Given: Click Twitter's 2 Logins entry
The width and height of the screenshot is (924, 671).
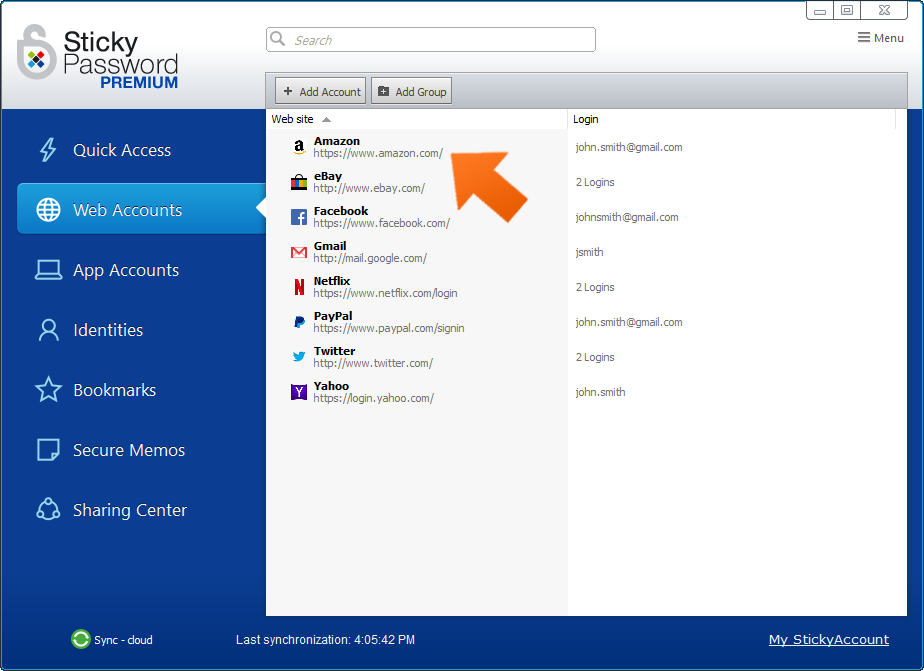Looking at the screenshot, I should (x=595, y=357).
